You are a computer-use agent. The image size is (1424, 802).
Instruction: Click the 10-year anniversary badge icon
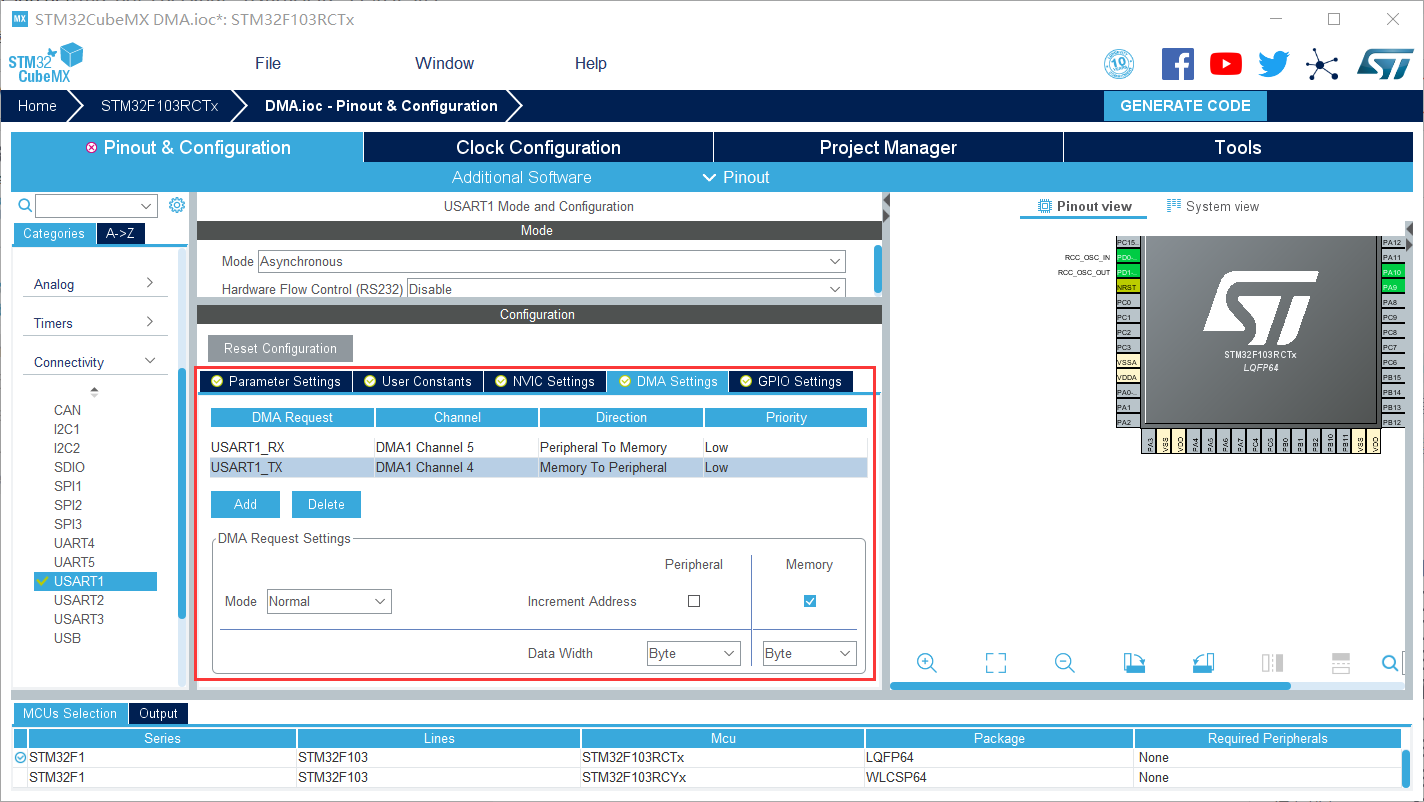pos(1119,64)
